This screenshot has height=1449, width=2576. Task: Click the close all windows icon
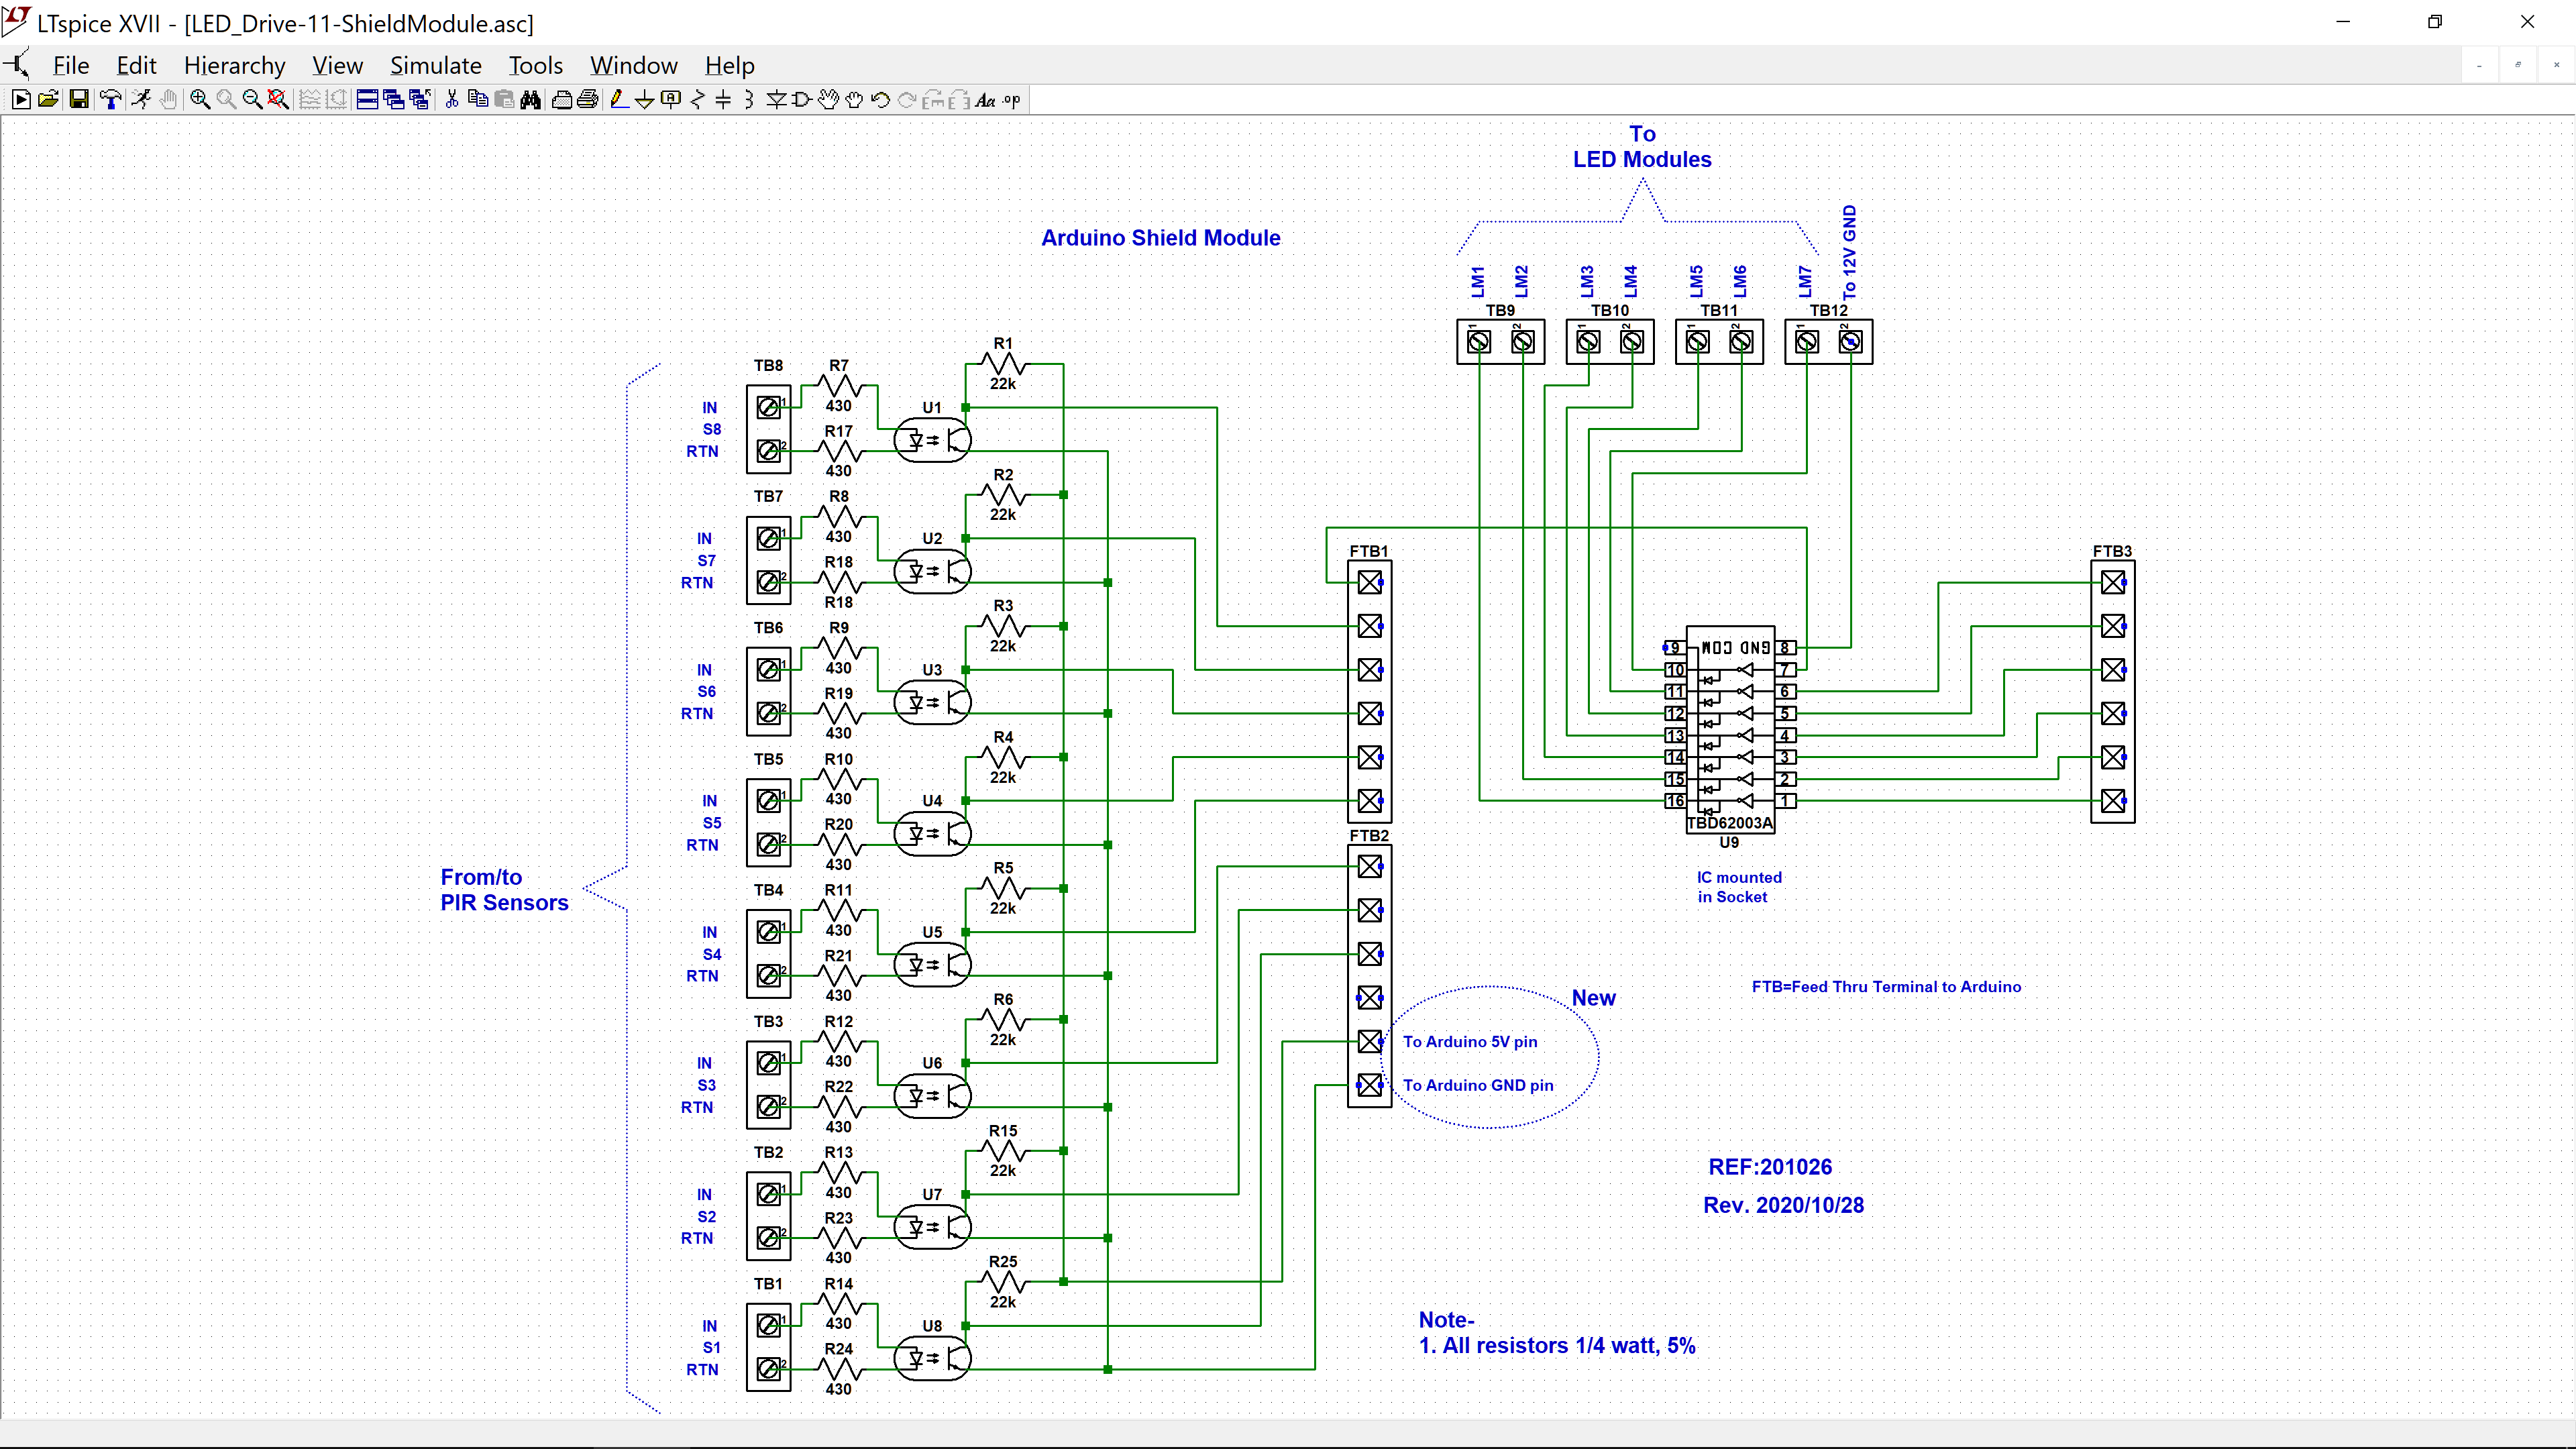[x=420, y=99]
